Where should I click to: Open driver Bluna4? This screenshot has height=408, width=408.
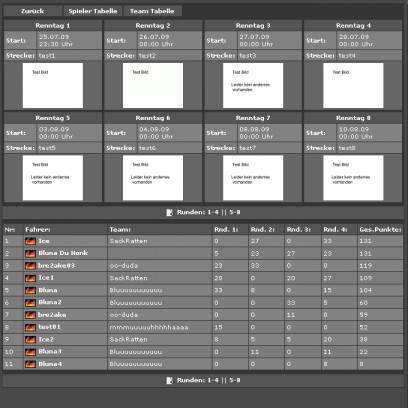[x=50, y=364]
